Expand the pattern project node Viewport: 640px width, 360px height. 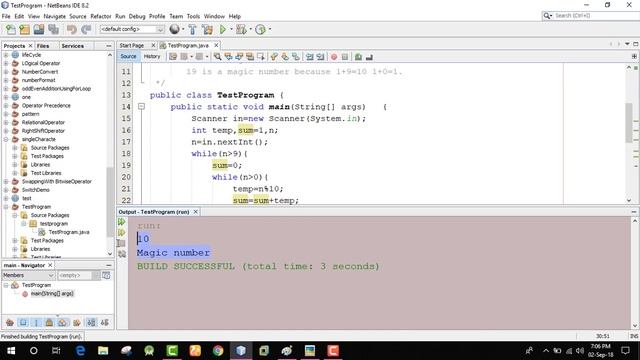(6, 114)
